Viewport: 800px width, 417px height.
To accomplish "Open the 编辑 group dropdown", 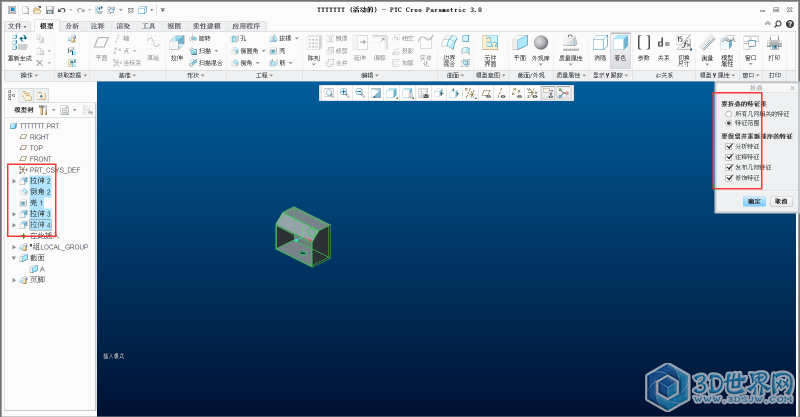I will pyautogui.click(x=369, y=75).
